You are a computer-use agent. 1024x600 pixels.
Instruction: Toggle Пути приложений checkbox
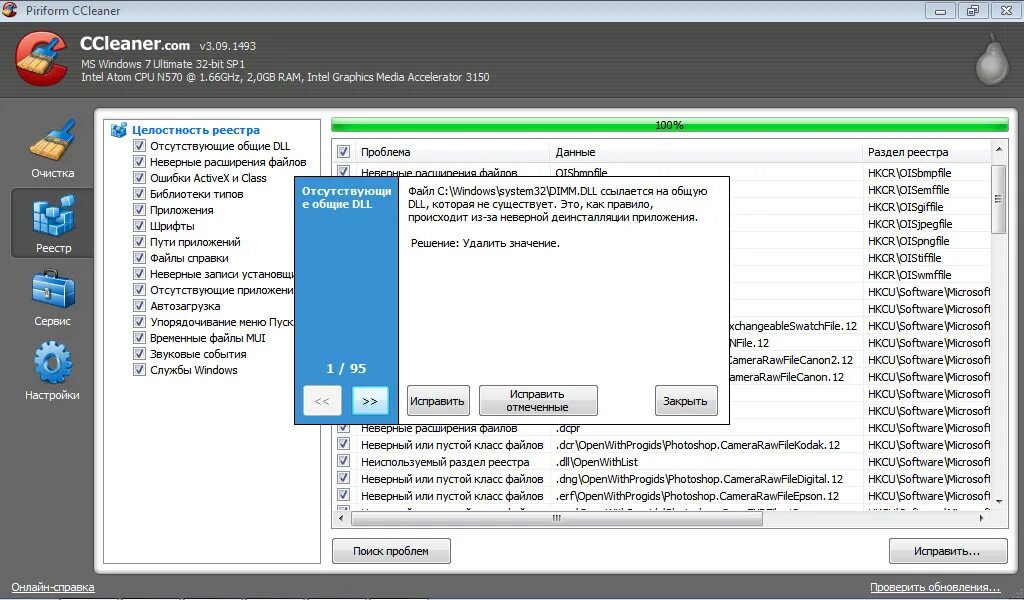139,242
